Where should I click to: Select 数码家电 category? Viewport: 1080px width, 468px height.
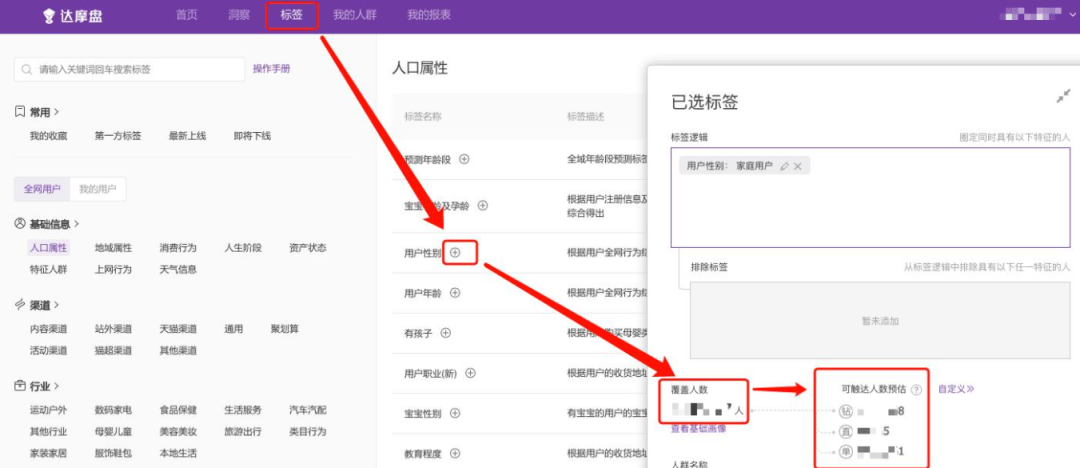coord(113,411)
